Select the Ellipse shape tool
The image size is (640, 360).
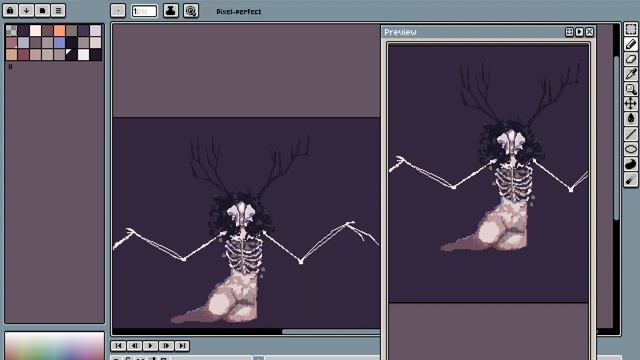coord(631,149)
